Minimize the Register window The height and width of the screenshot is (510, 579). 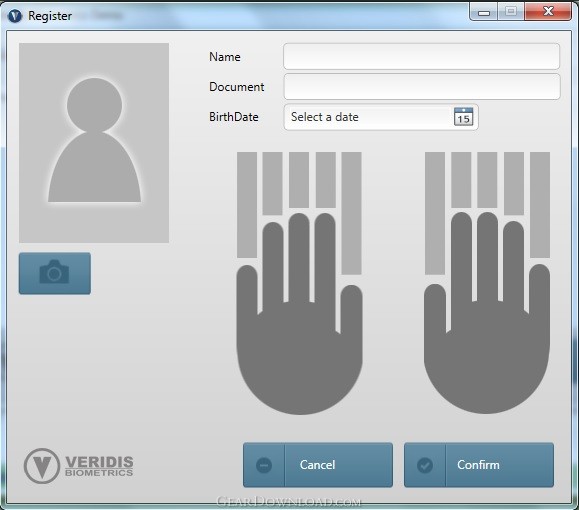click(484, 12)
